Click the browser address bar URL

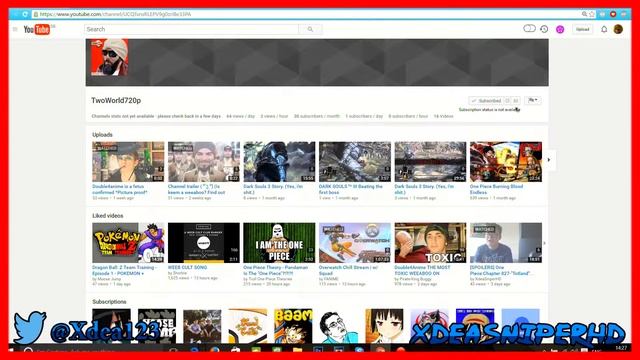pos(115,14)
